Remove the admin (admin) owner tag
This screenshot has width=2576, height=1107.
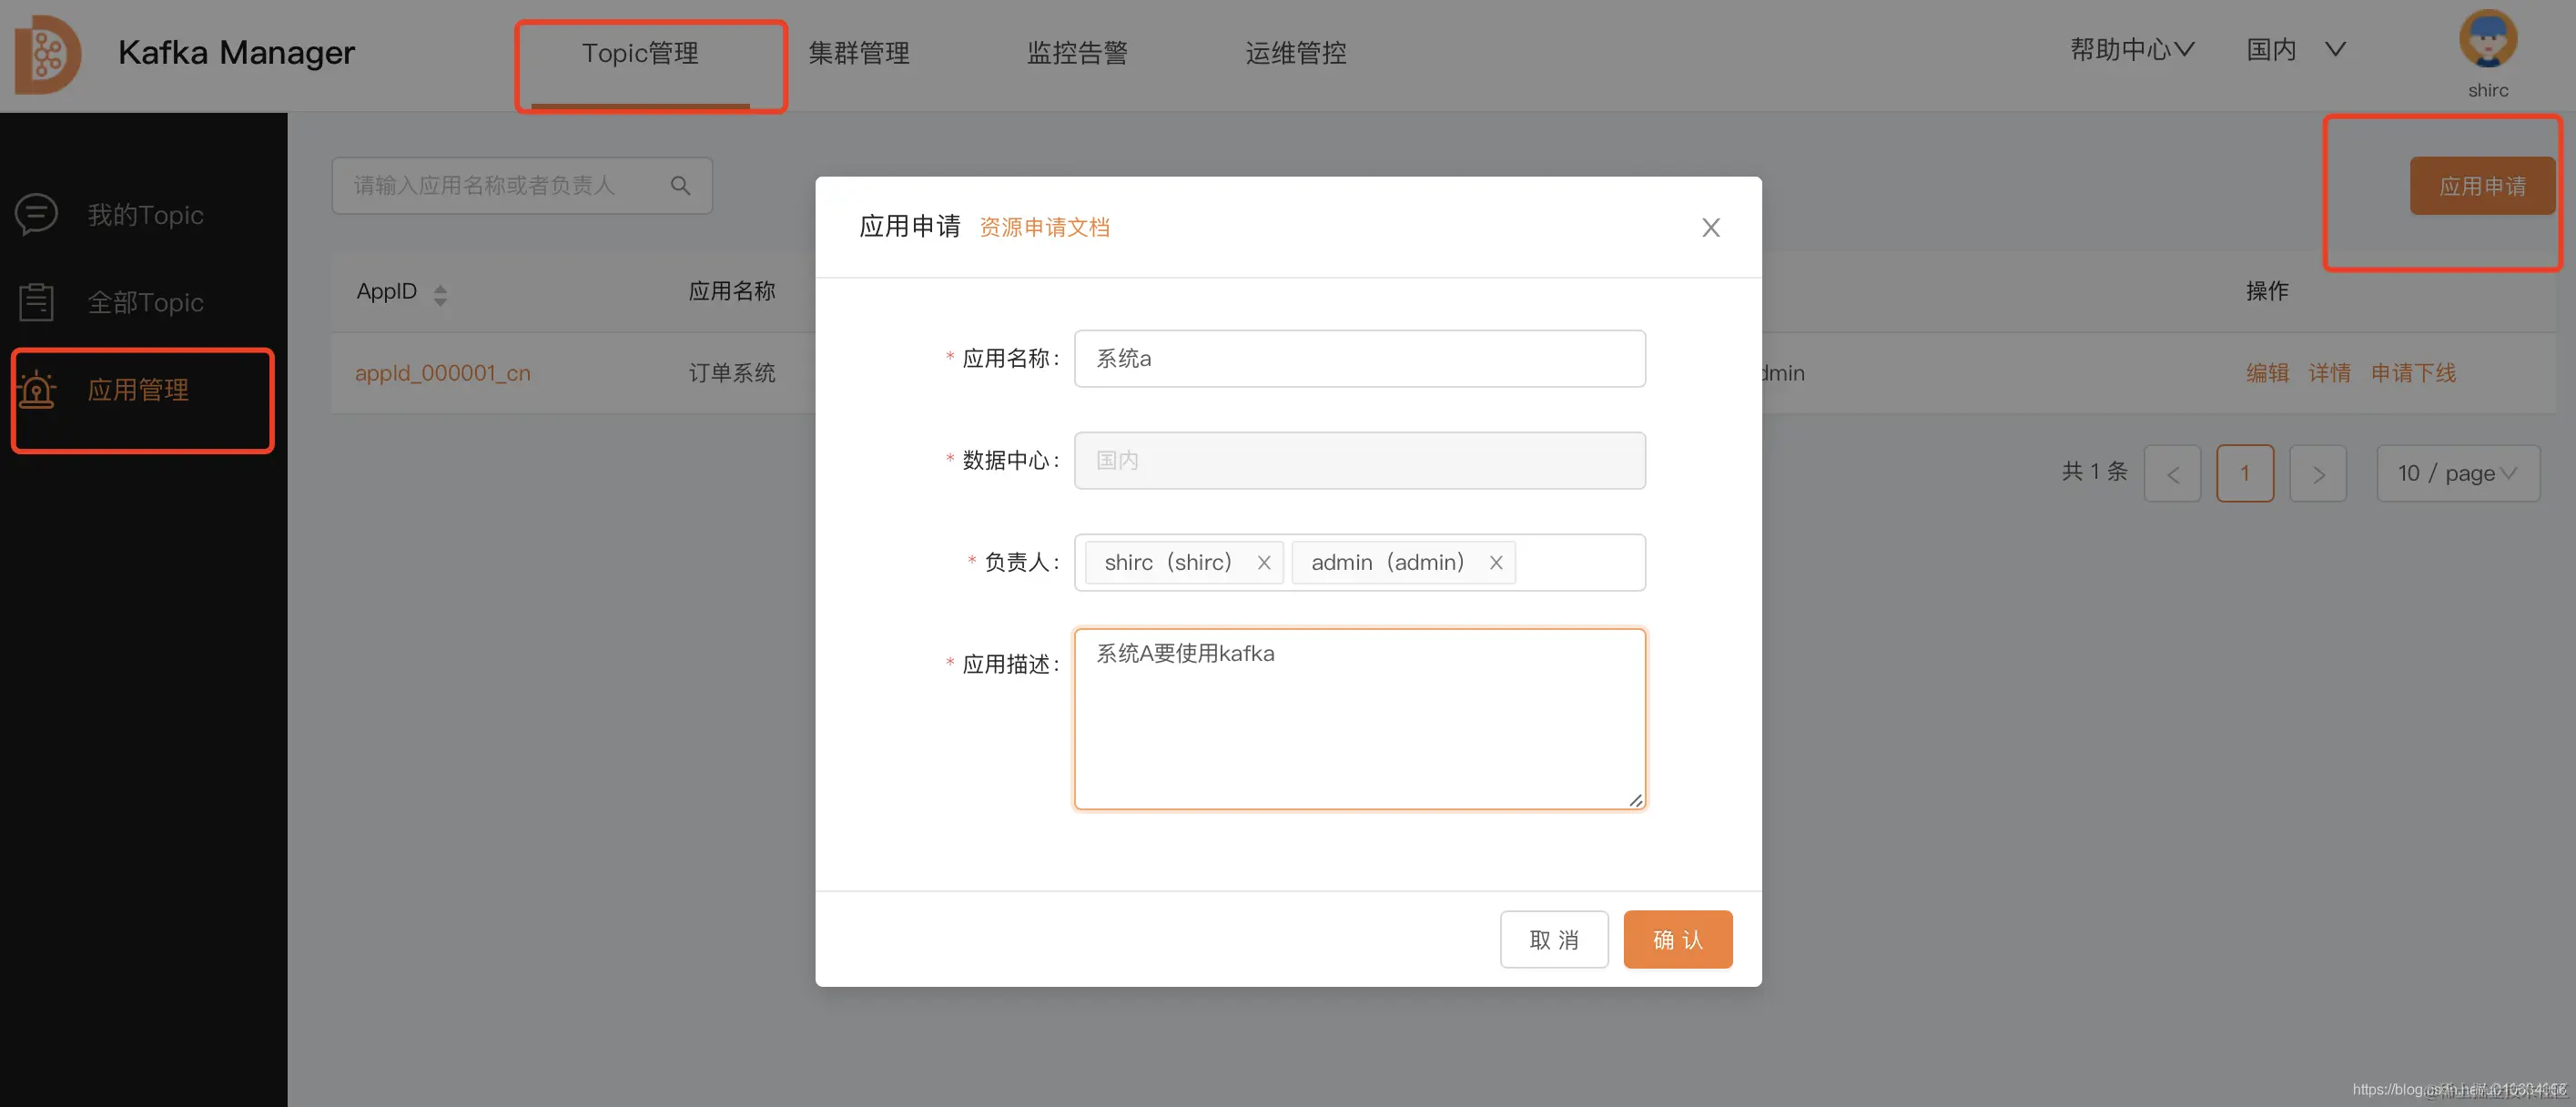[1496, 562]
